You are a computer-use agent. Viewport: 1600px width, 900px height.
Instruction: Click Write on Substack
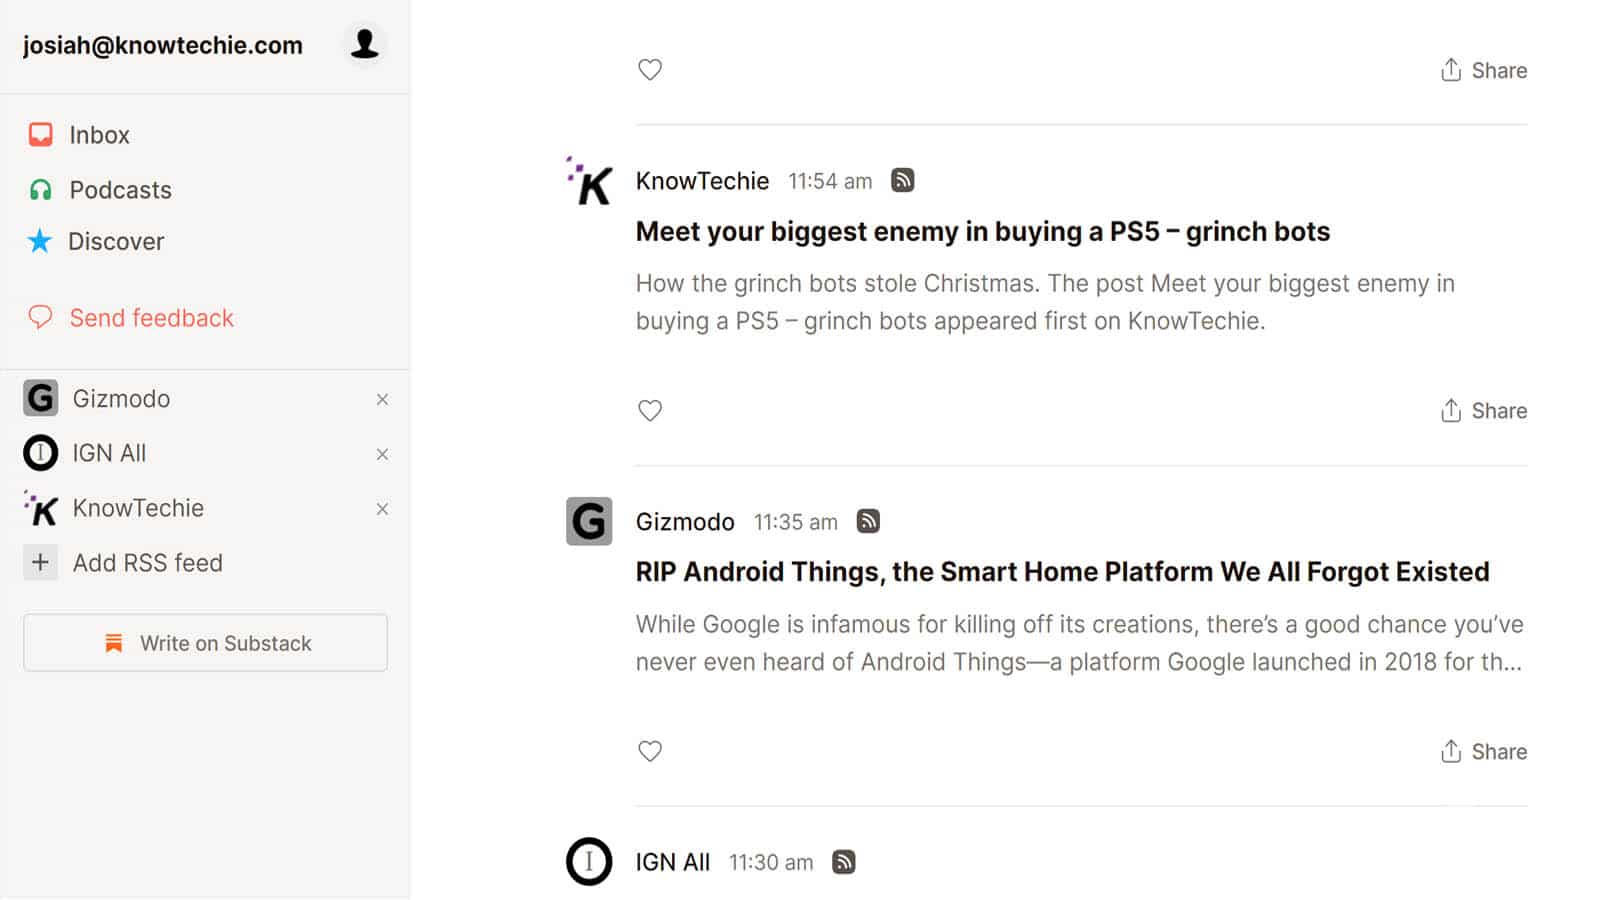pos(205,643)
